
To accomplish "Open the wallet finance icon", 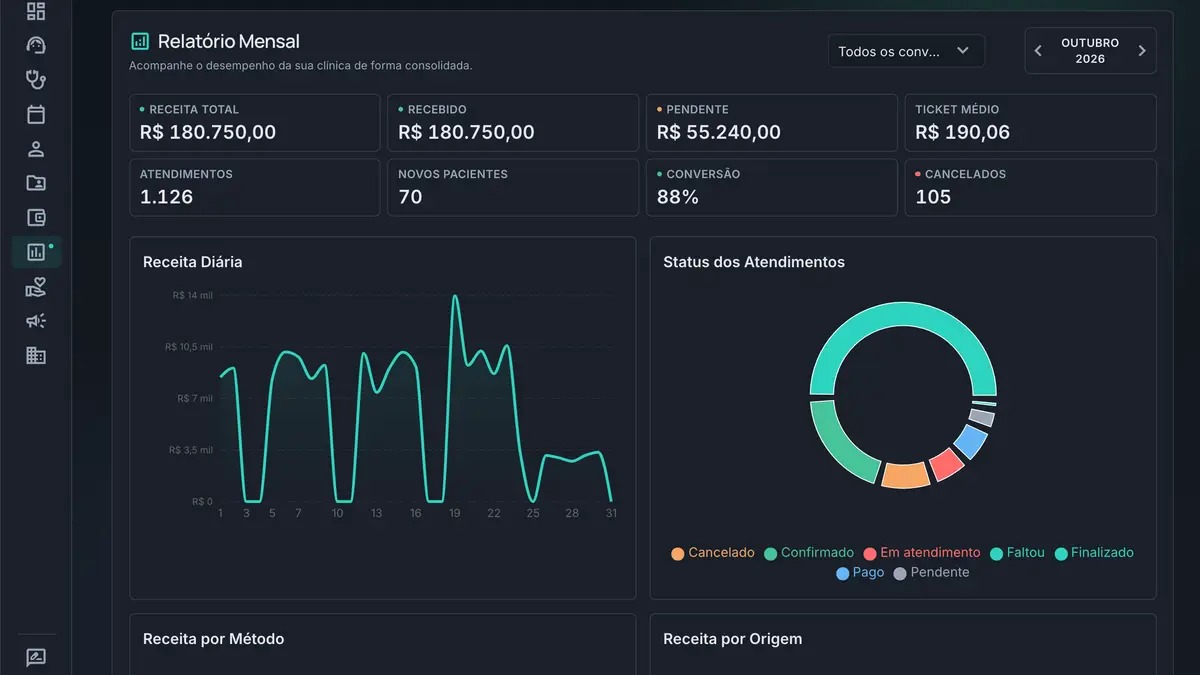I will pyautogui.click(x=36, y=218).
